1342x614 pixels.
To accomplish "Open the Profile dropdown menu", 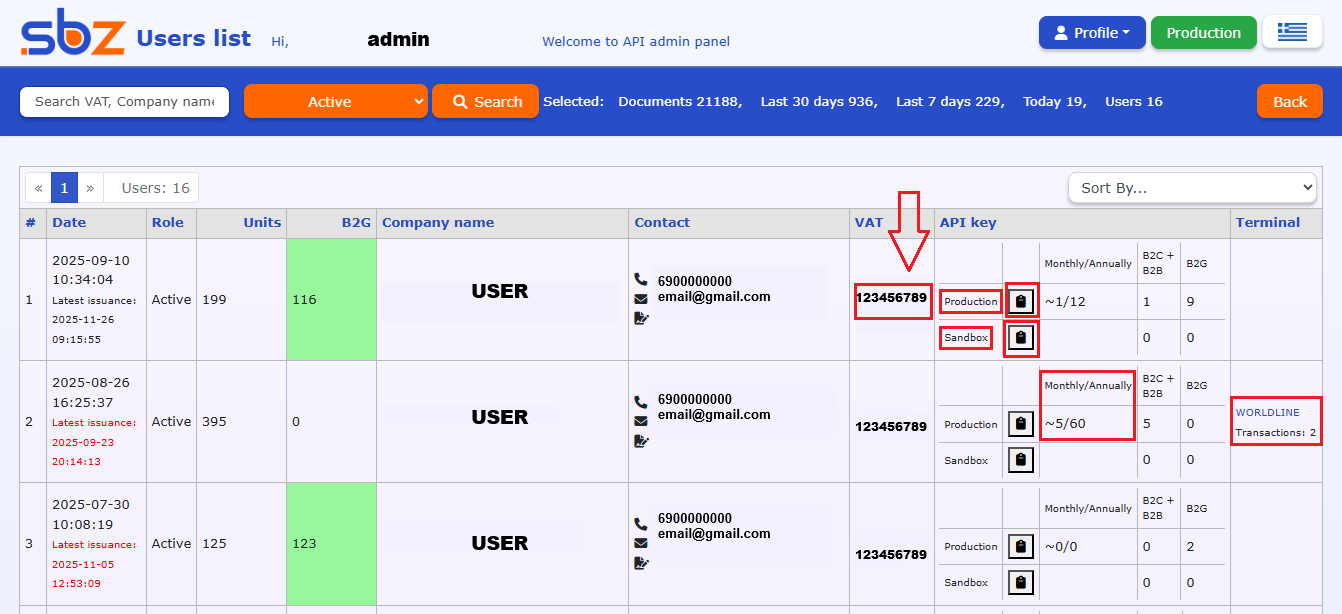I will (1092, 32).
